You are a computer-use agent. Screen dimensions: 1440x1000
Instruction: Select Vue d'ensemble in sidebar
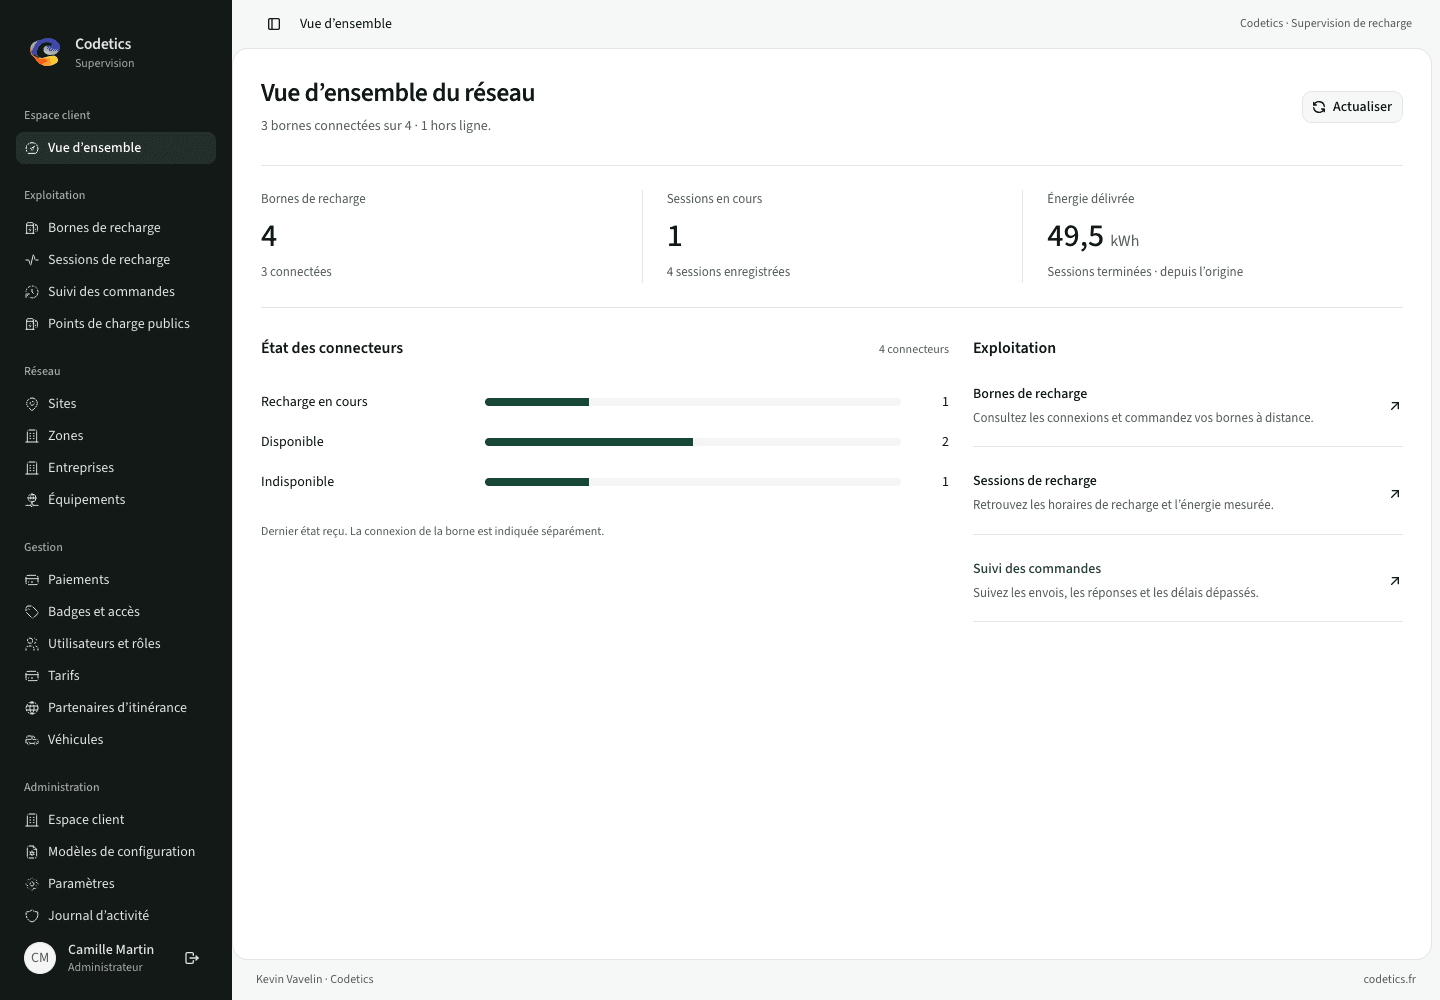[x=116, y=148]
